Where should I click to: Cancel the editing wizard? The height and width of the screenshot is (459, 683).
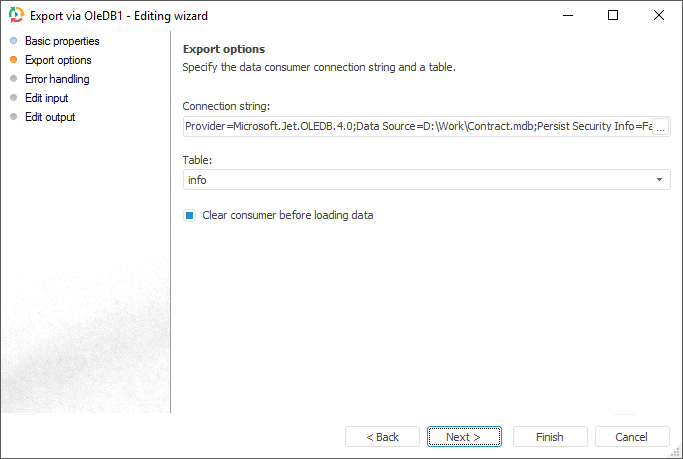pyautogui.click(x=632, y=437)
